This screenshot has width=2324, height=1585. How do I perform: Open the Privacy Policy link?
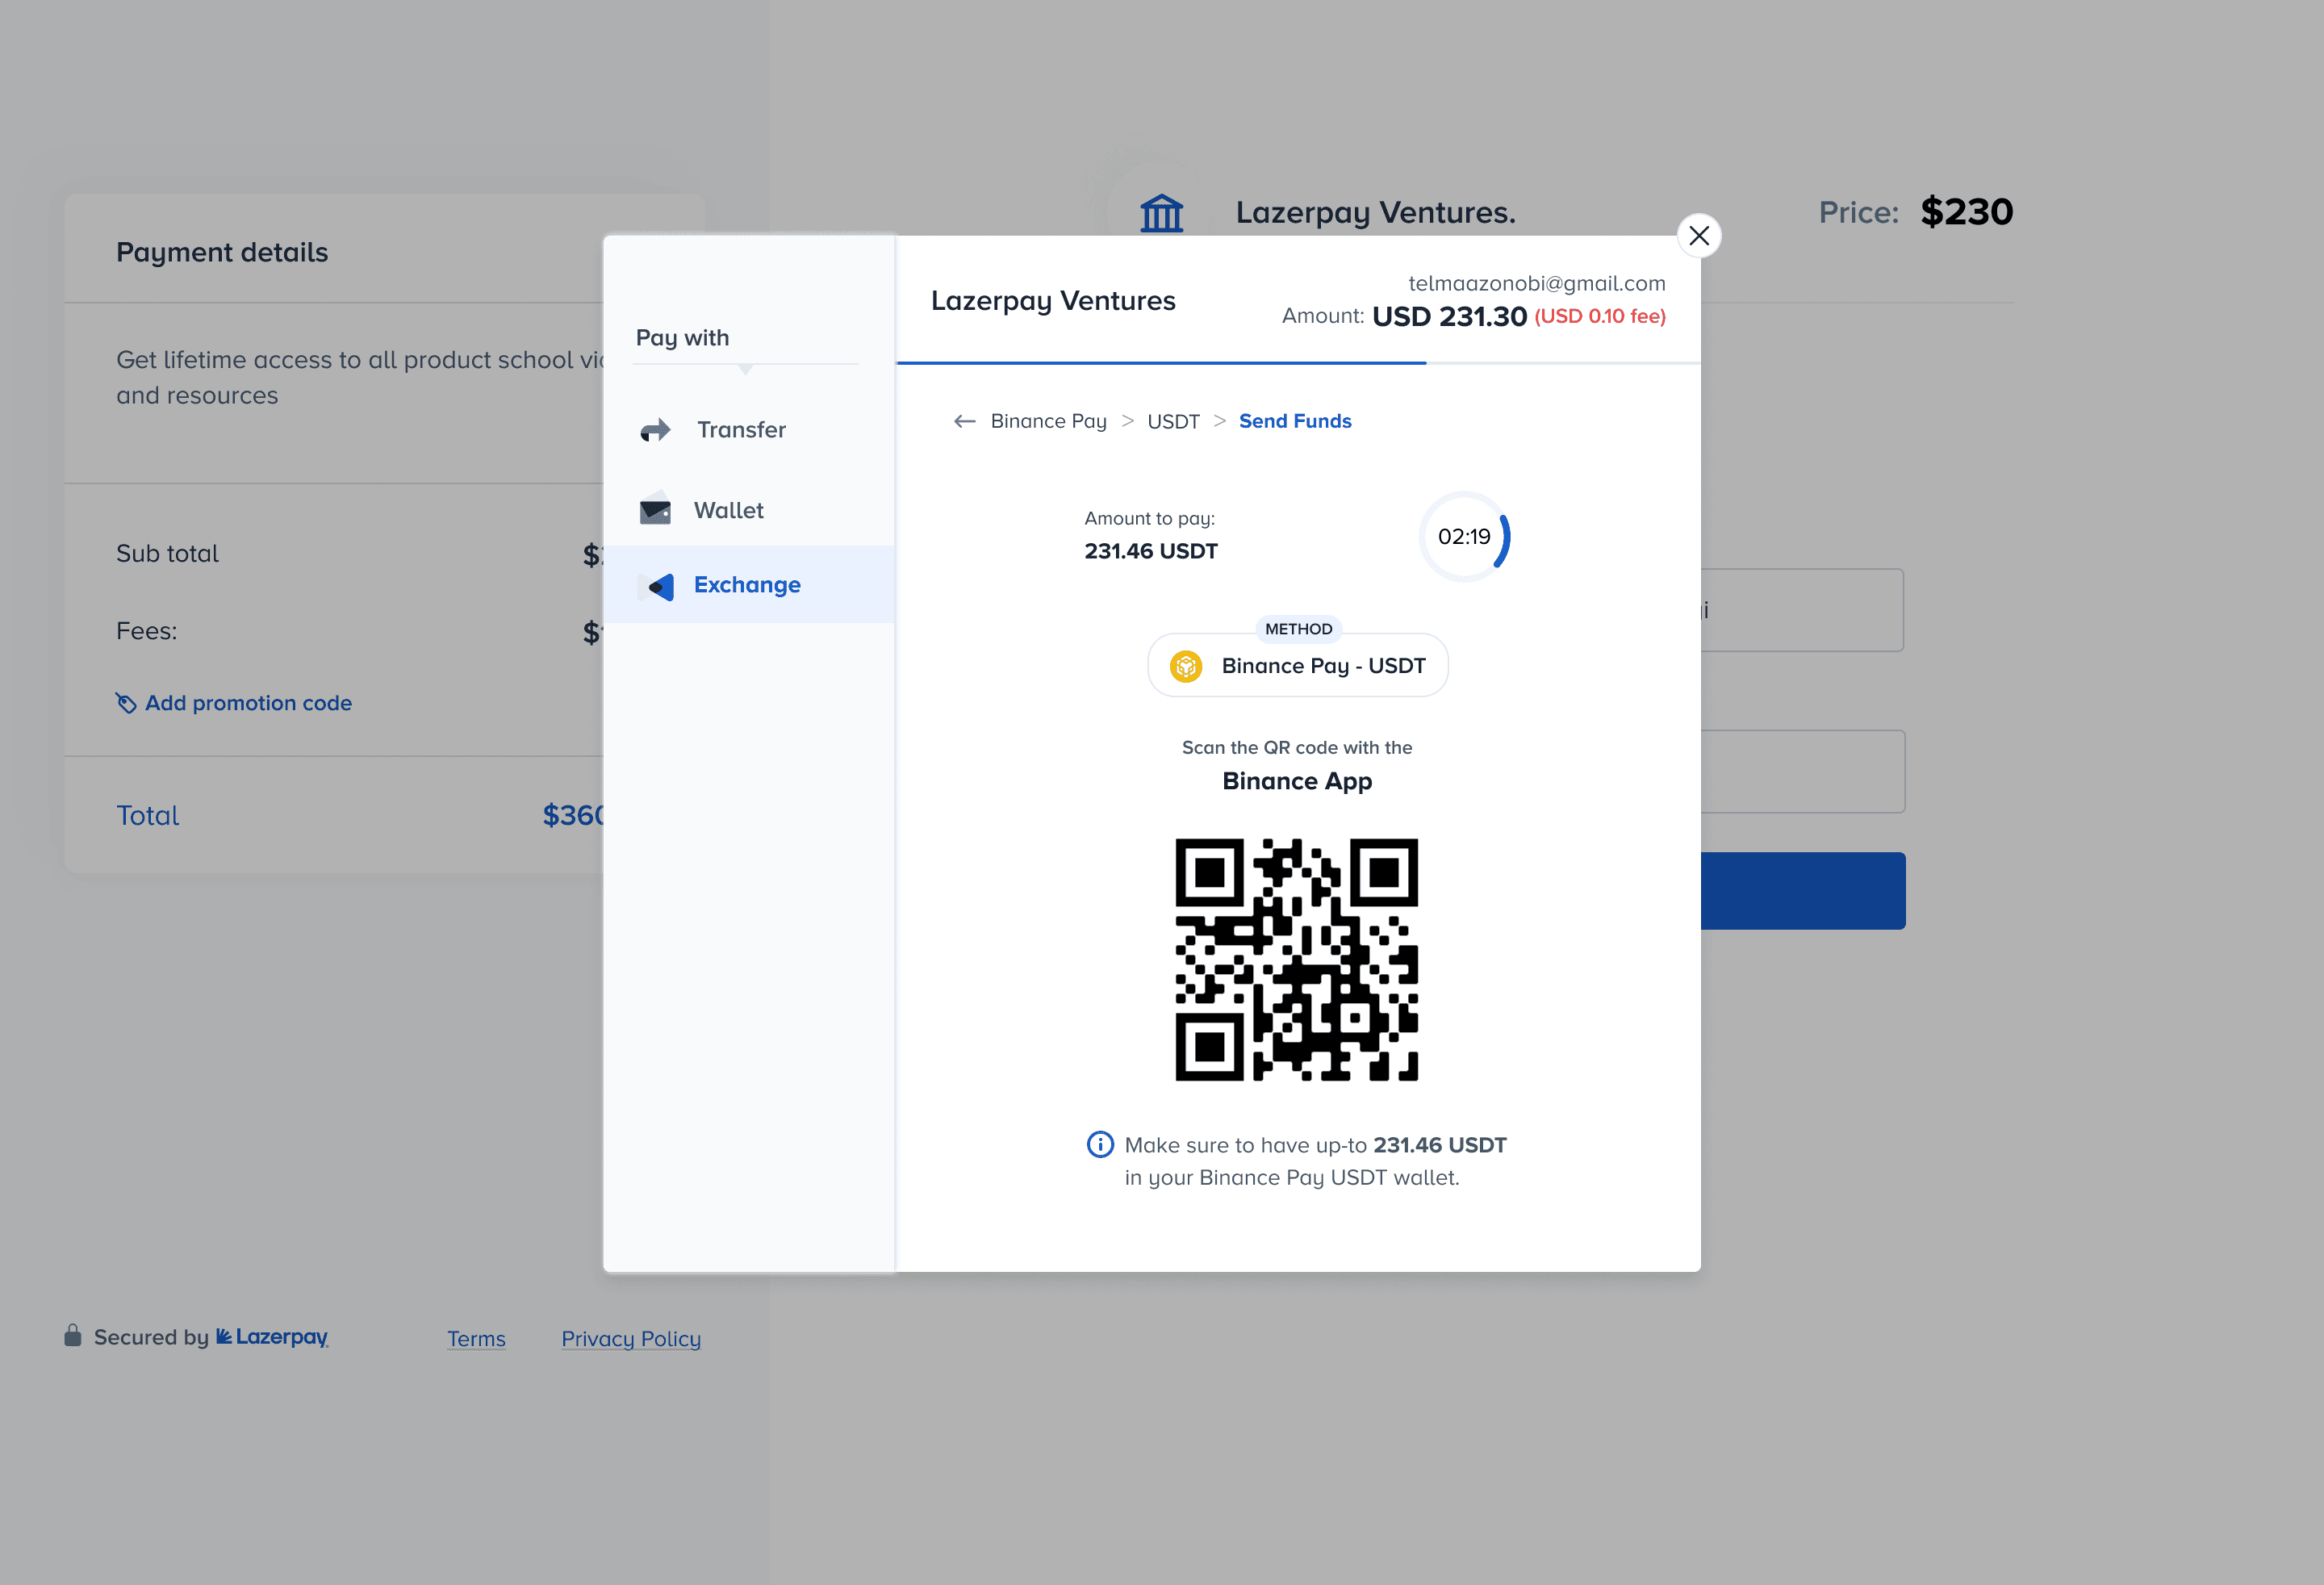[x=631, y=1338]
